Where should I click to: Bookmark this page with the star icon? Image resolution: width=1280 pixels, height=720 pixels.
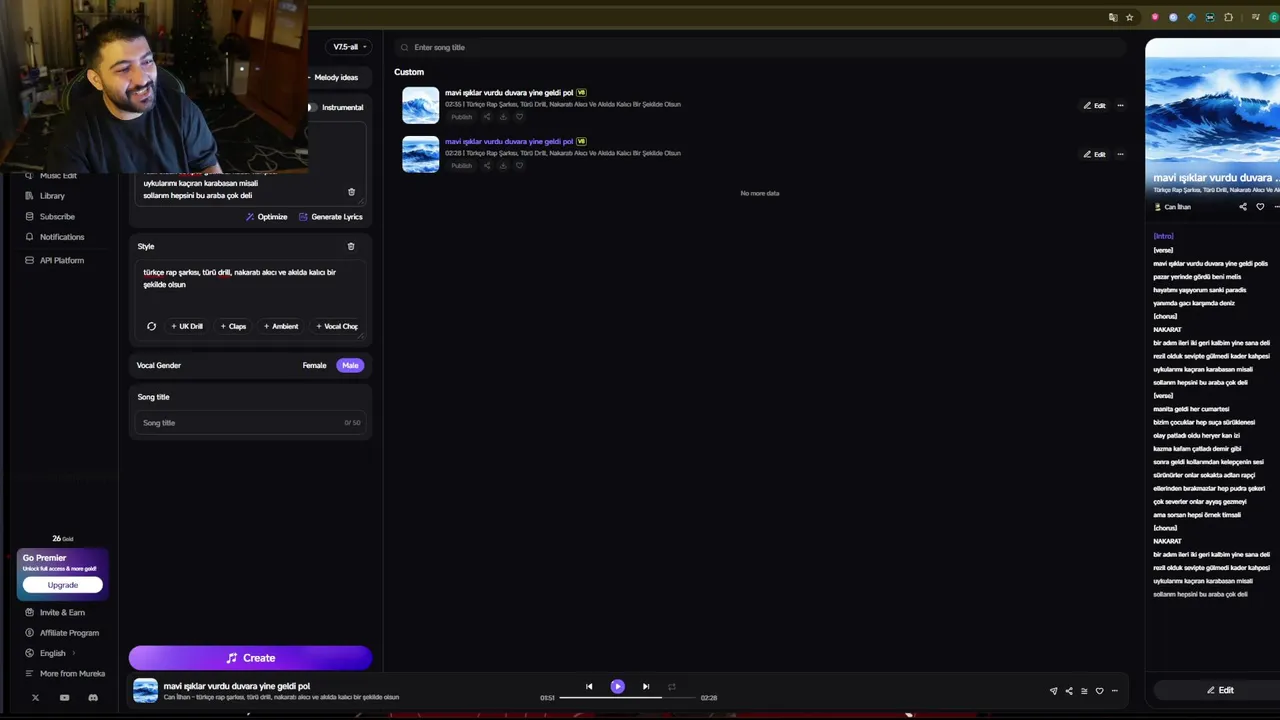[x=1130, y=17]
